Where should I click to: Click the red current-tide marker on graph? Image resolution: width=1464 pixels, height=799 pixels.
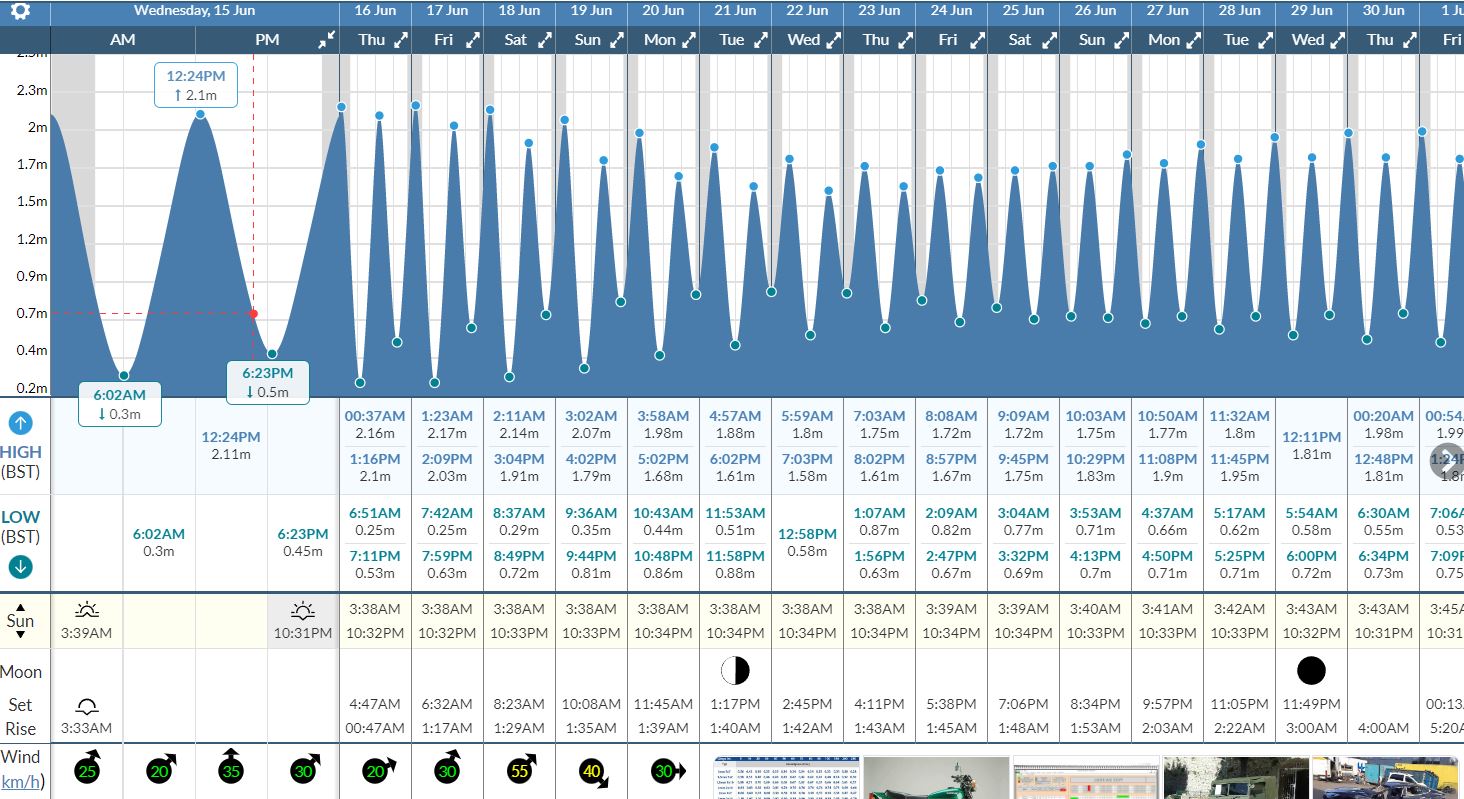pos(253,314)
